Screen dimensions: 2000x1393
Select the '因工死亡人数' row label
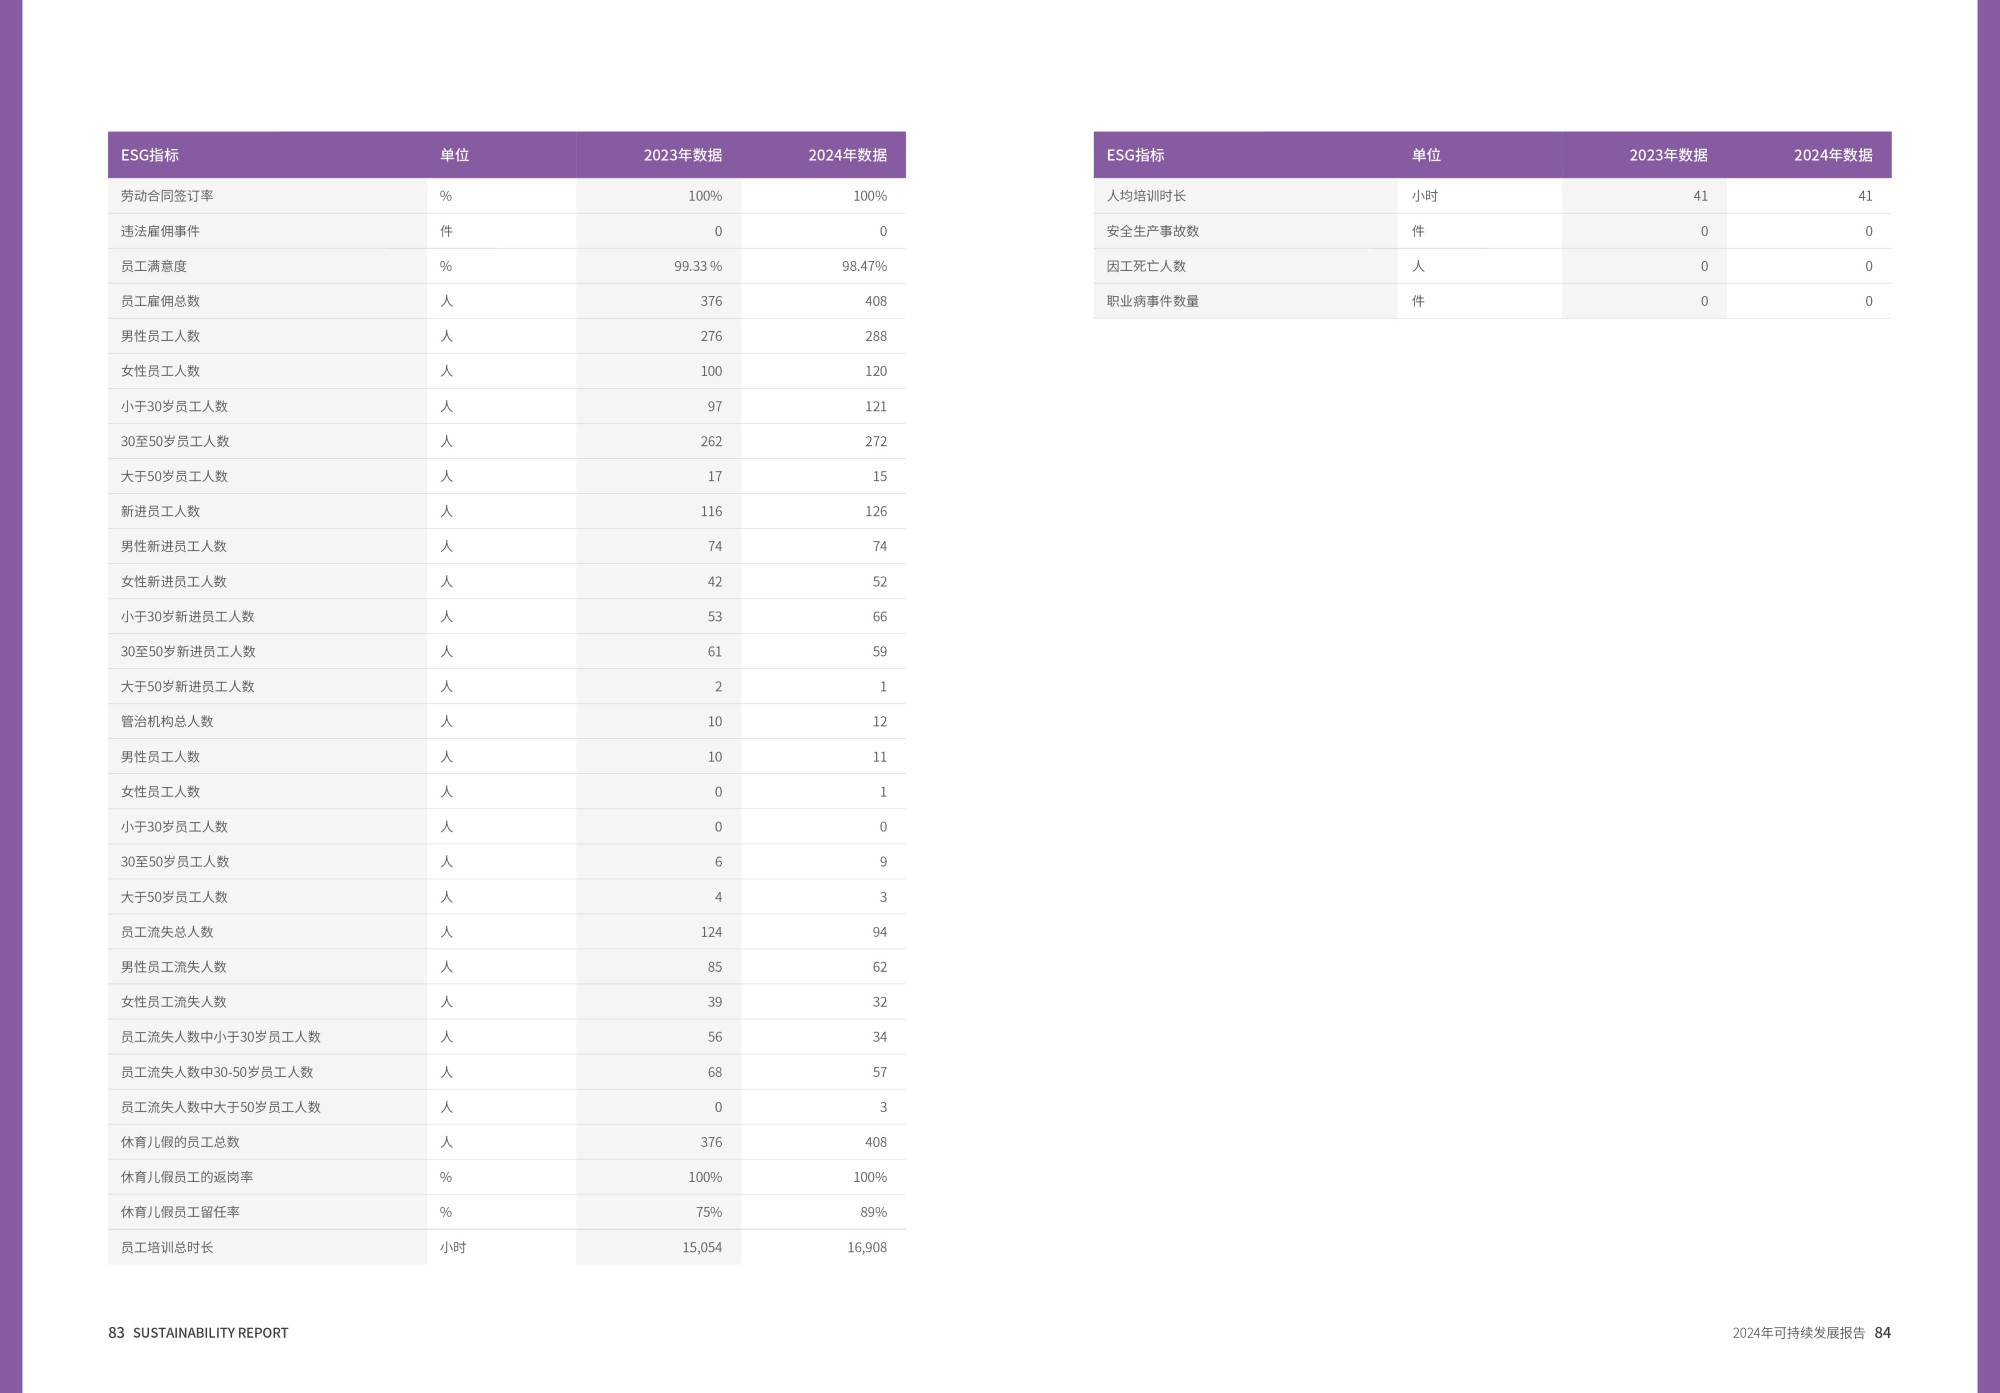[1146, 266]
